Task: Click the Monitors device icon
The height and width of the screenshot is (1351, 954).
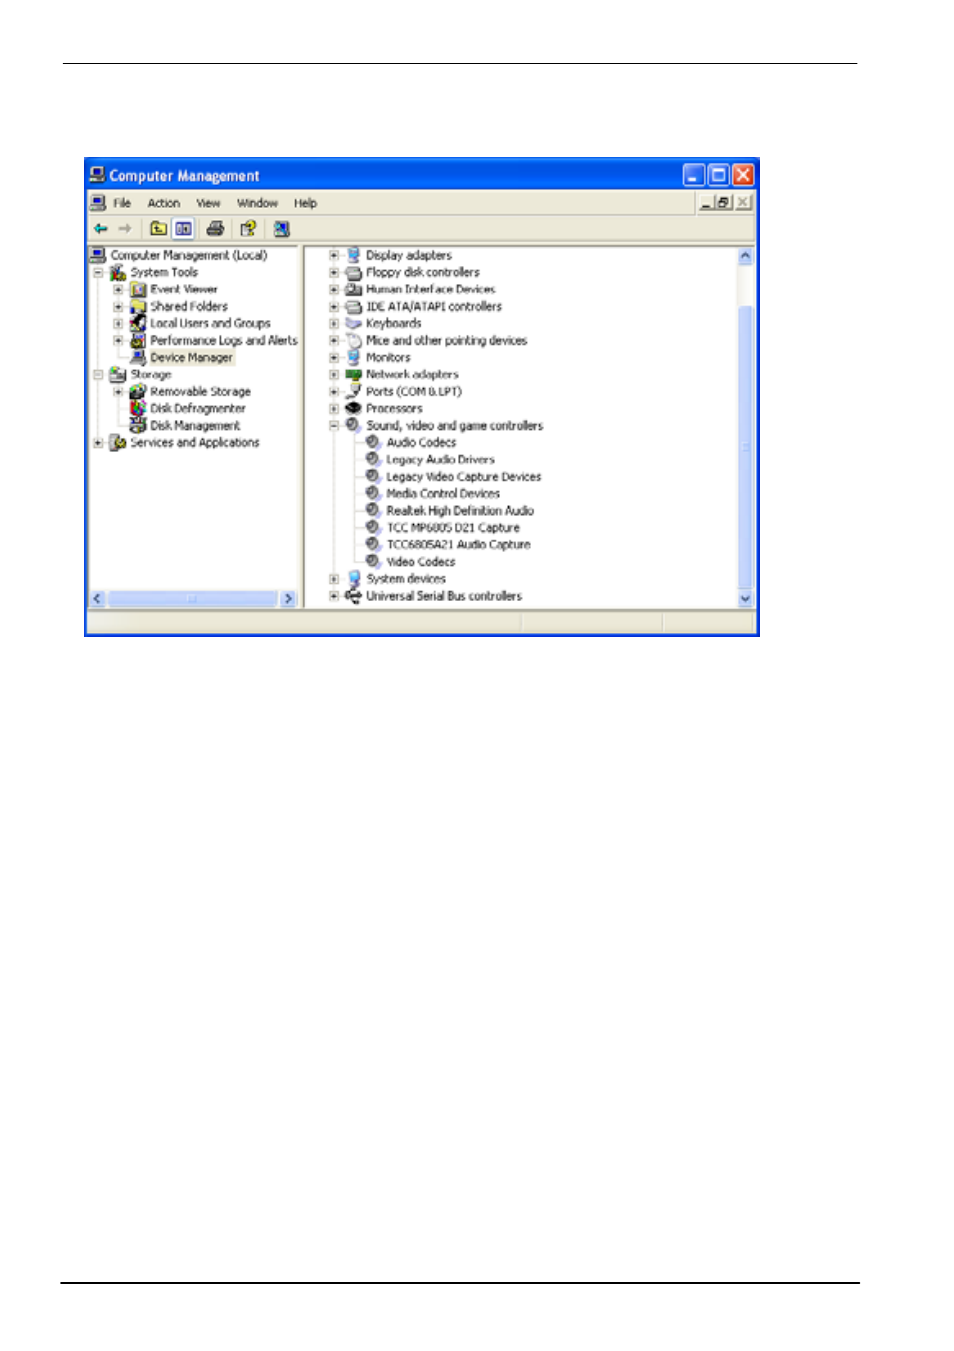Action: (353, 357)
